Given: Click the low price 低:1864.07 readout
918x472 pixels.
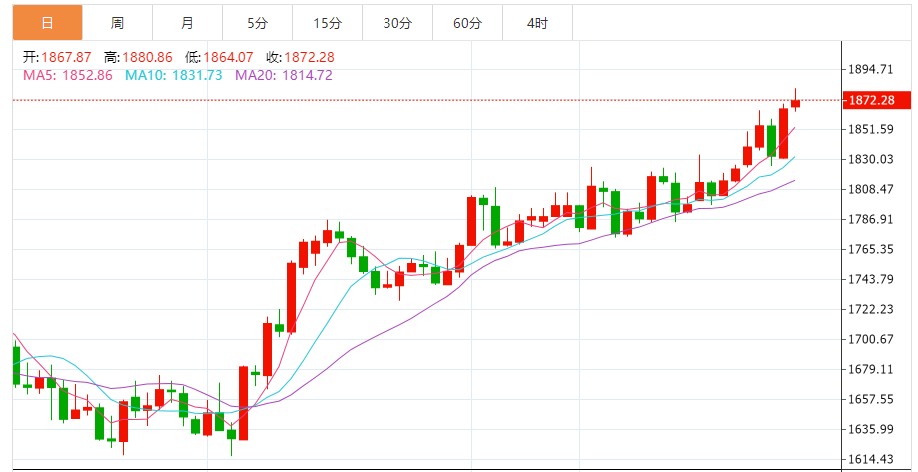Looking at the screenshot, I should tap(219, 57).
